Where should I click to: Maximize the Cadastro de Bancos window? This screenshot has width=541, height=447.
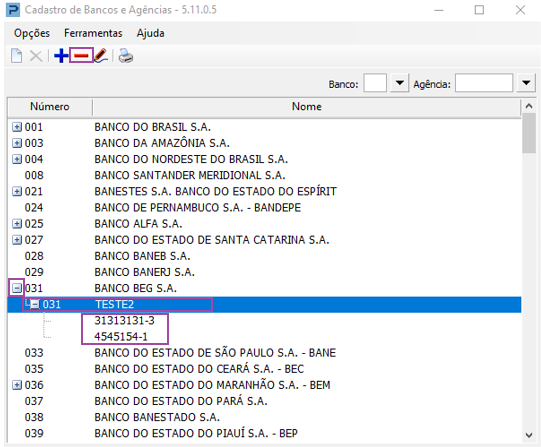(479, 10)
